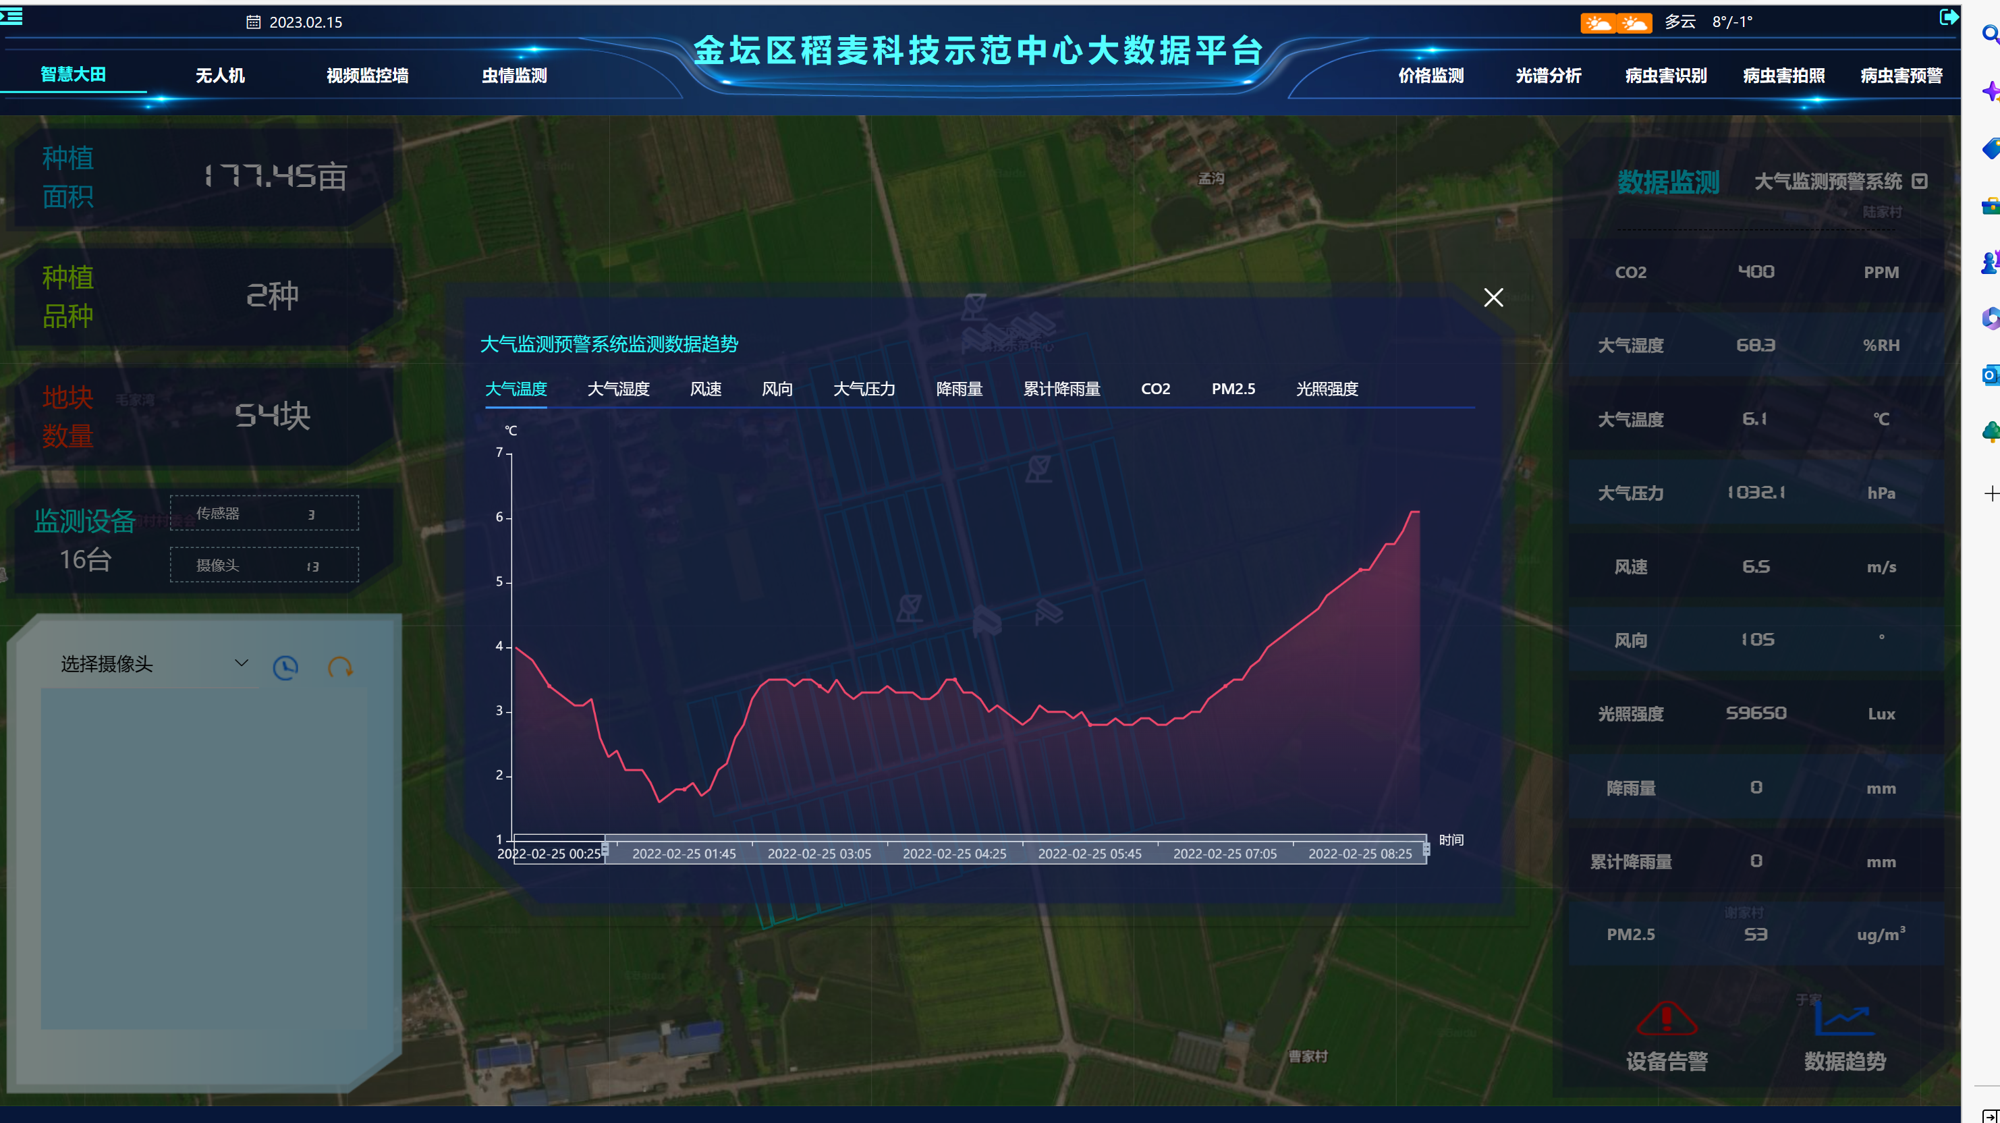This screenshot has width=2000, height=1123.
Task: Open the 数据趋势 chart icon
Action: (1843, 1020)
